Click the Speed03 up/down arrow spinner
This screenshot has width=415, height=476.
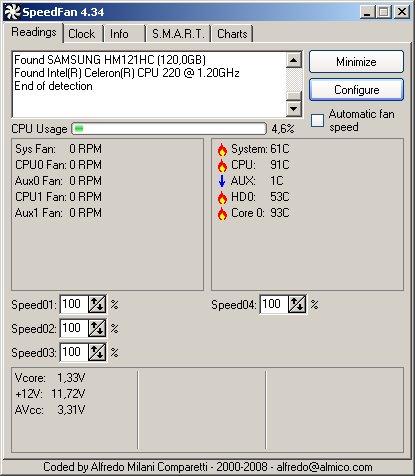97,352
